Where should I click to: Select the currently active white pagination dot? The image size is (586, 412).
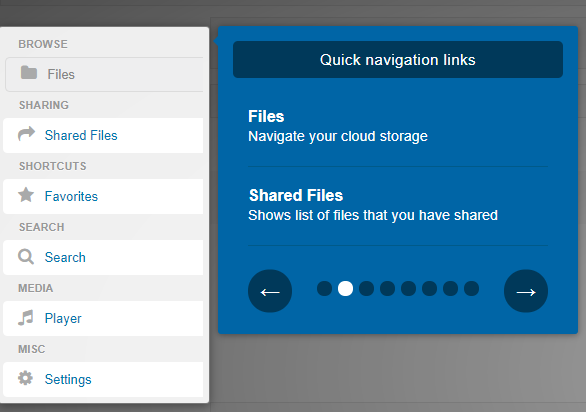click(x=345, y=289)
